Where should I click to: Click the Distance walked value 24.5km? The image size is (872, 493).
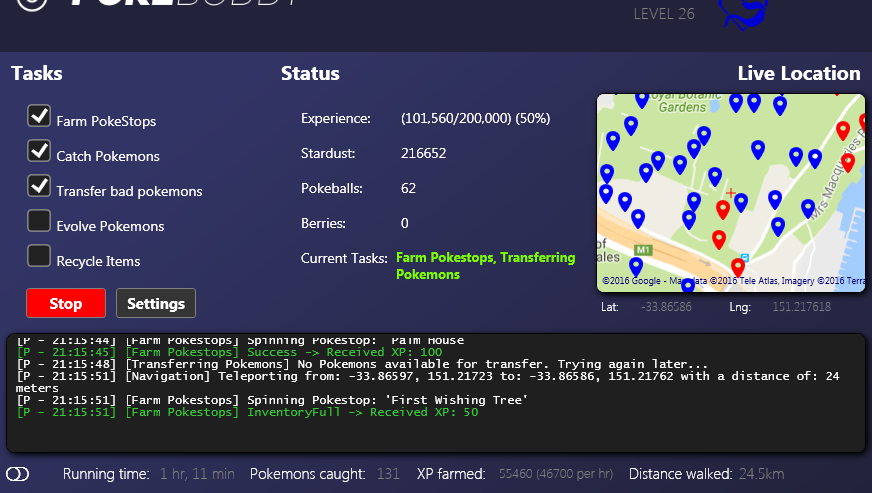pyautogui.click(x=761, y=474)
